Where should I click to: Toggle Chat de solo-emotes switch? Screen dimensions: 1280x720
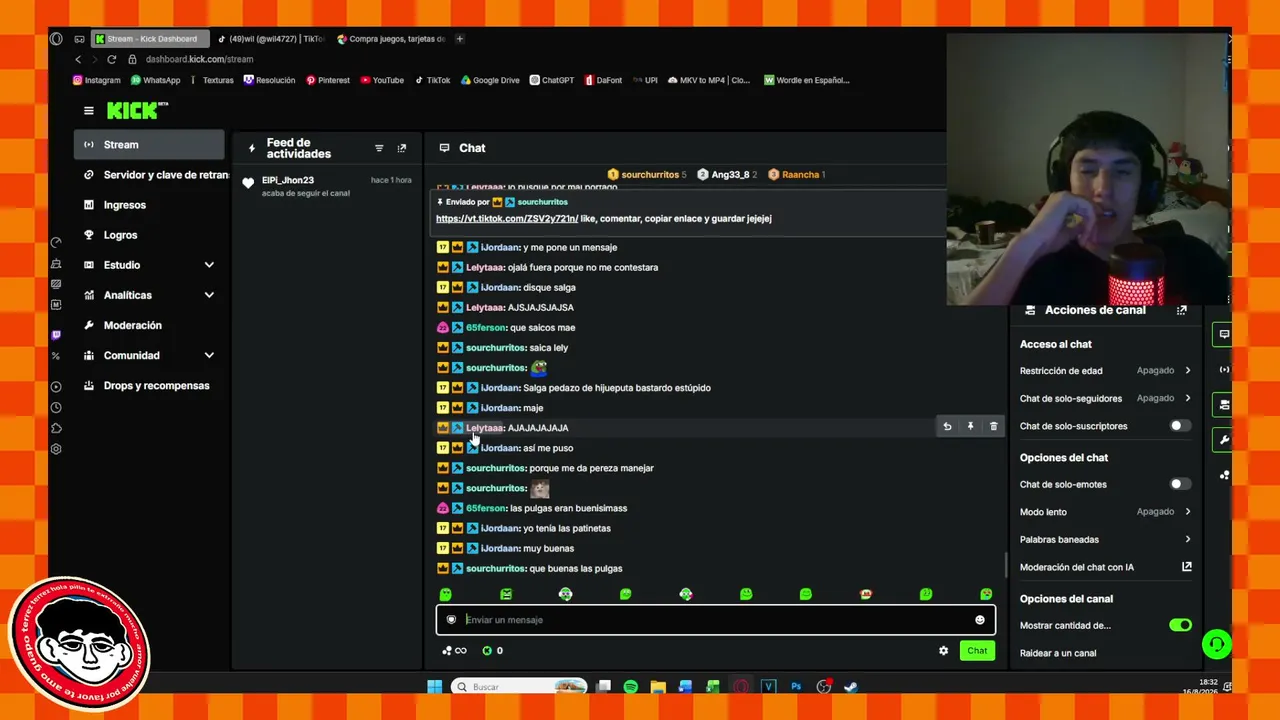pyautogui.click(x=1180, y=484)
